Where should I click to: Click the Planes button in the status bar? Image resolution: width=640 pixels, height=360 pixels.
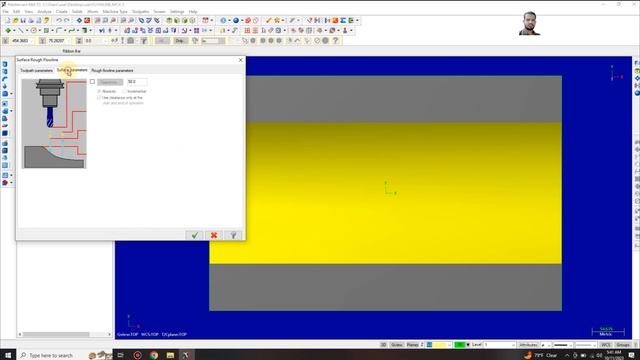tap(412, 345)
